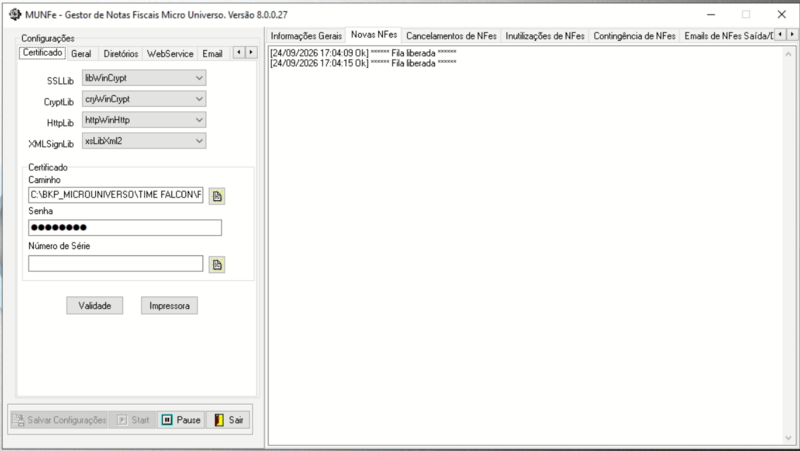
Task: Open the SSLLib dropdown
Action: (x=144, y=78)
